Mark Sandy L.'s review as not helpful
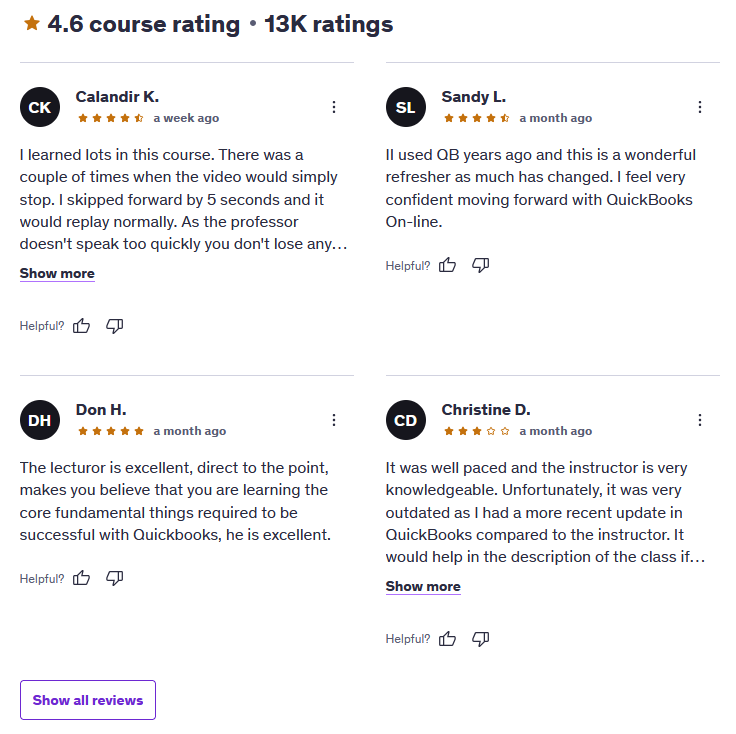This screenshot has width=736, height=734. point(481,265)
